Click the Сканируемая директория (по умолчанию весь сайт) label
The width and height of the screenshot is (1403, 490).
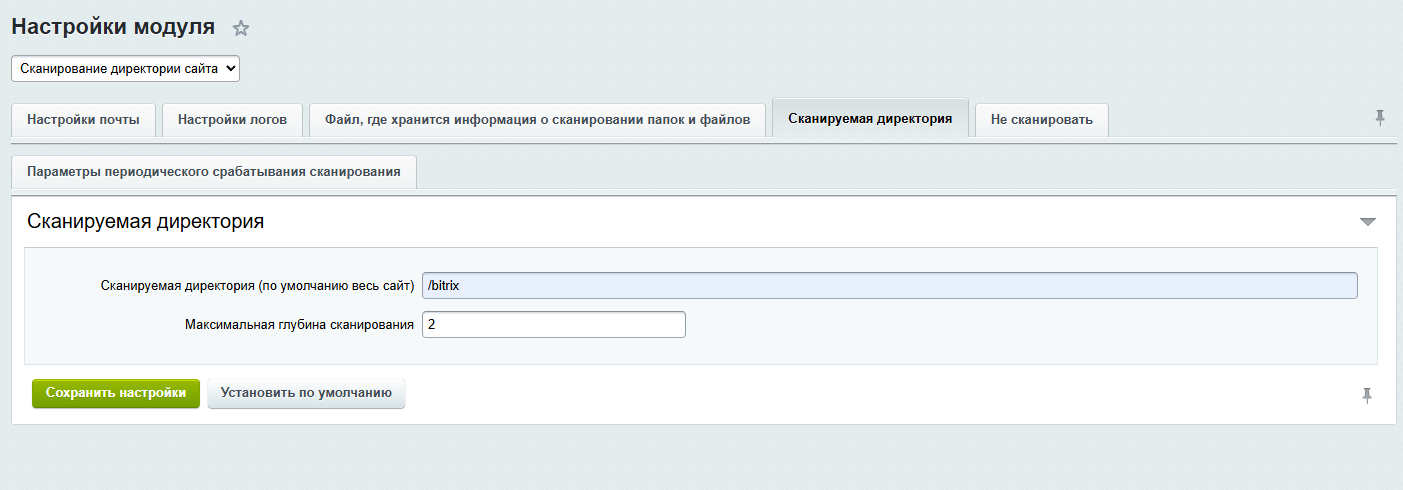coord(257,286)
